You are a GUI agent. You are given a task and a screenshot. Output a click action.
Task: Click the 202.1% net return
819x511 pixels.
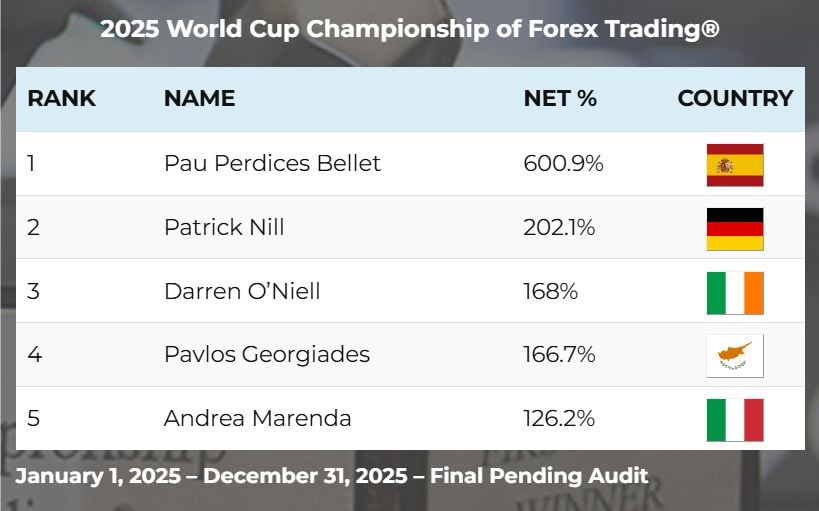pyautogui.click(x=559, y=227)
